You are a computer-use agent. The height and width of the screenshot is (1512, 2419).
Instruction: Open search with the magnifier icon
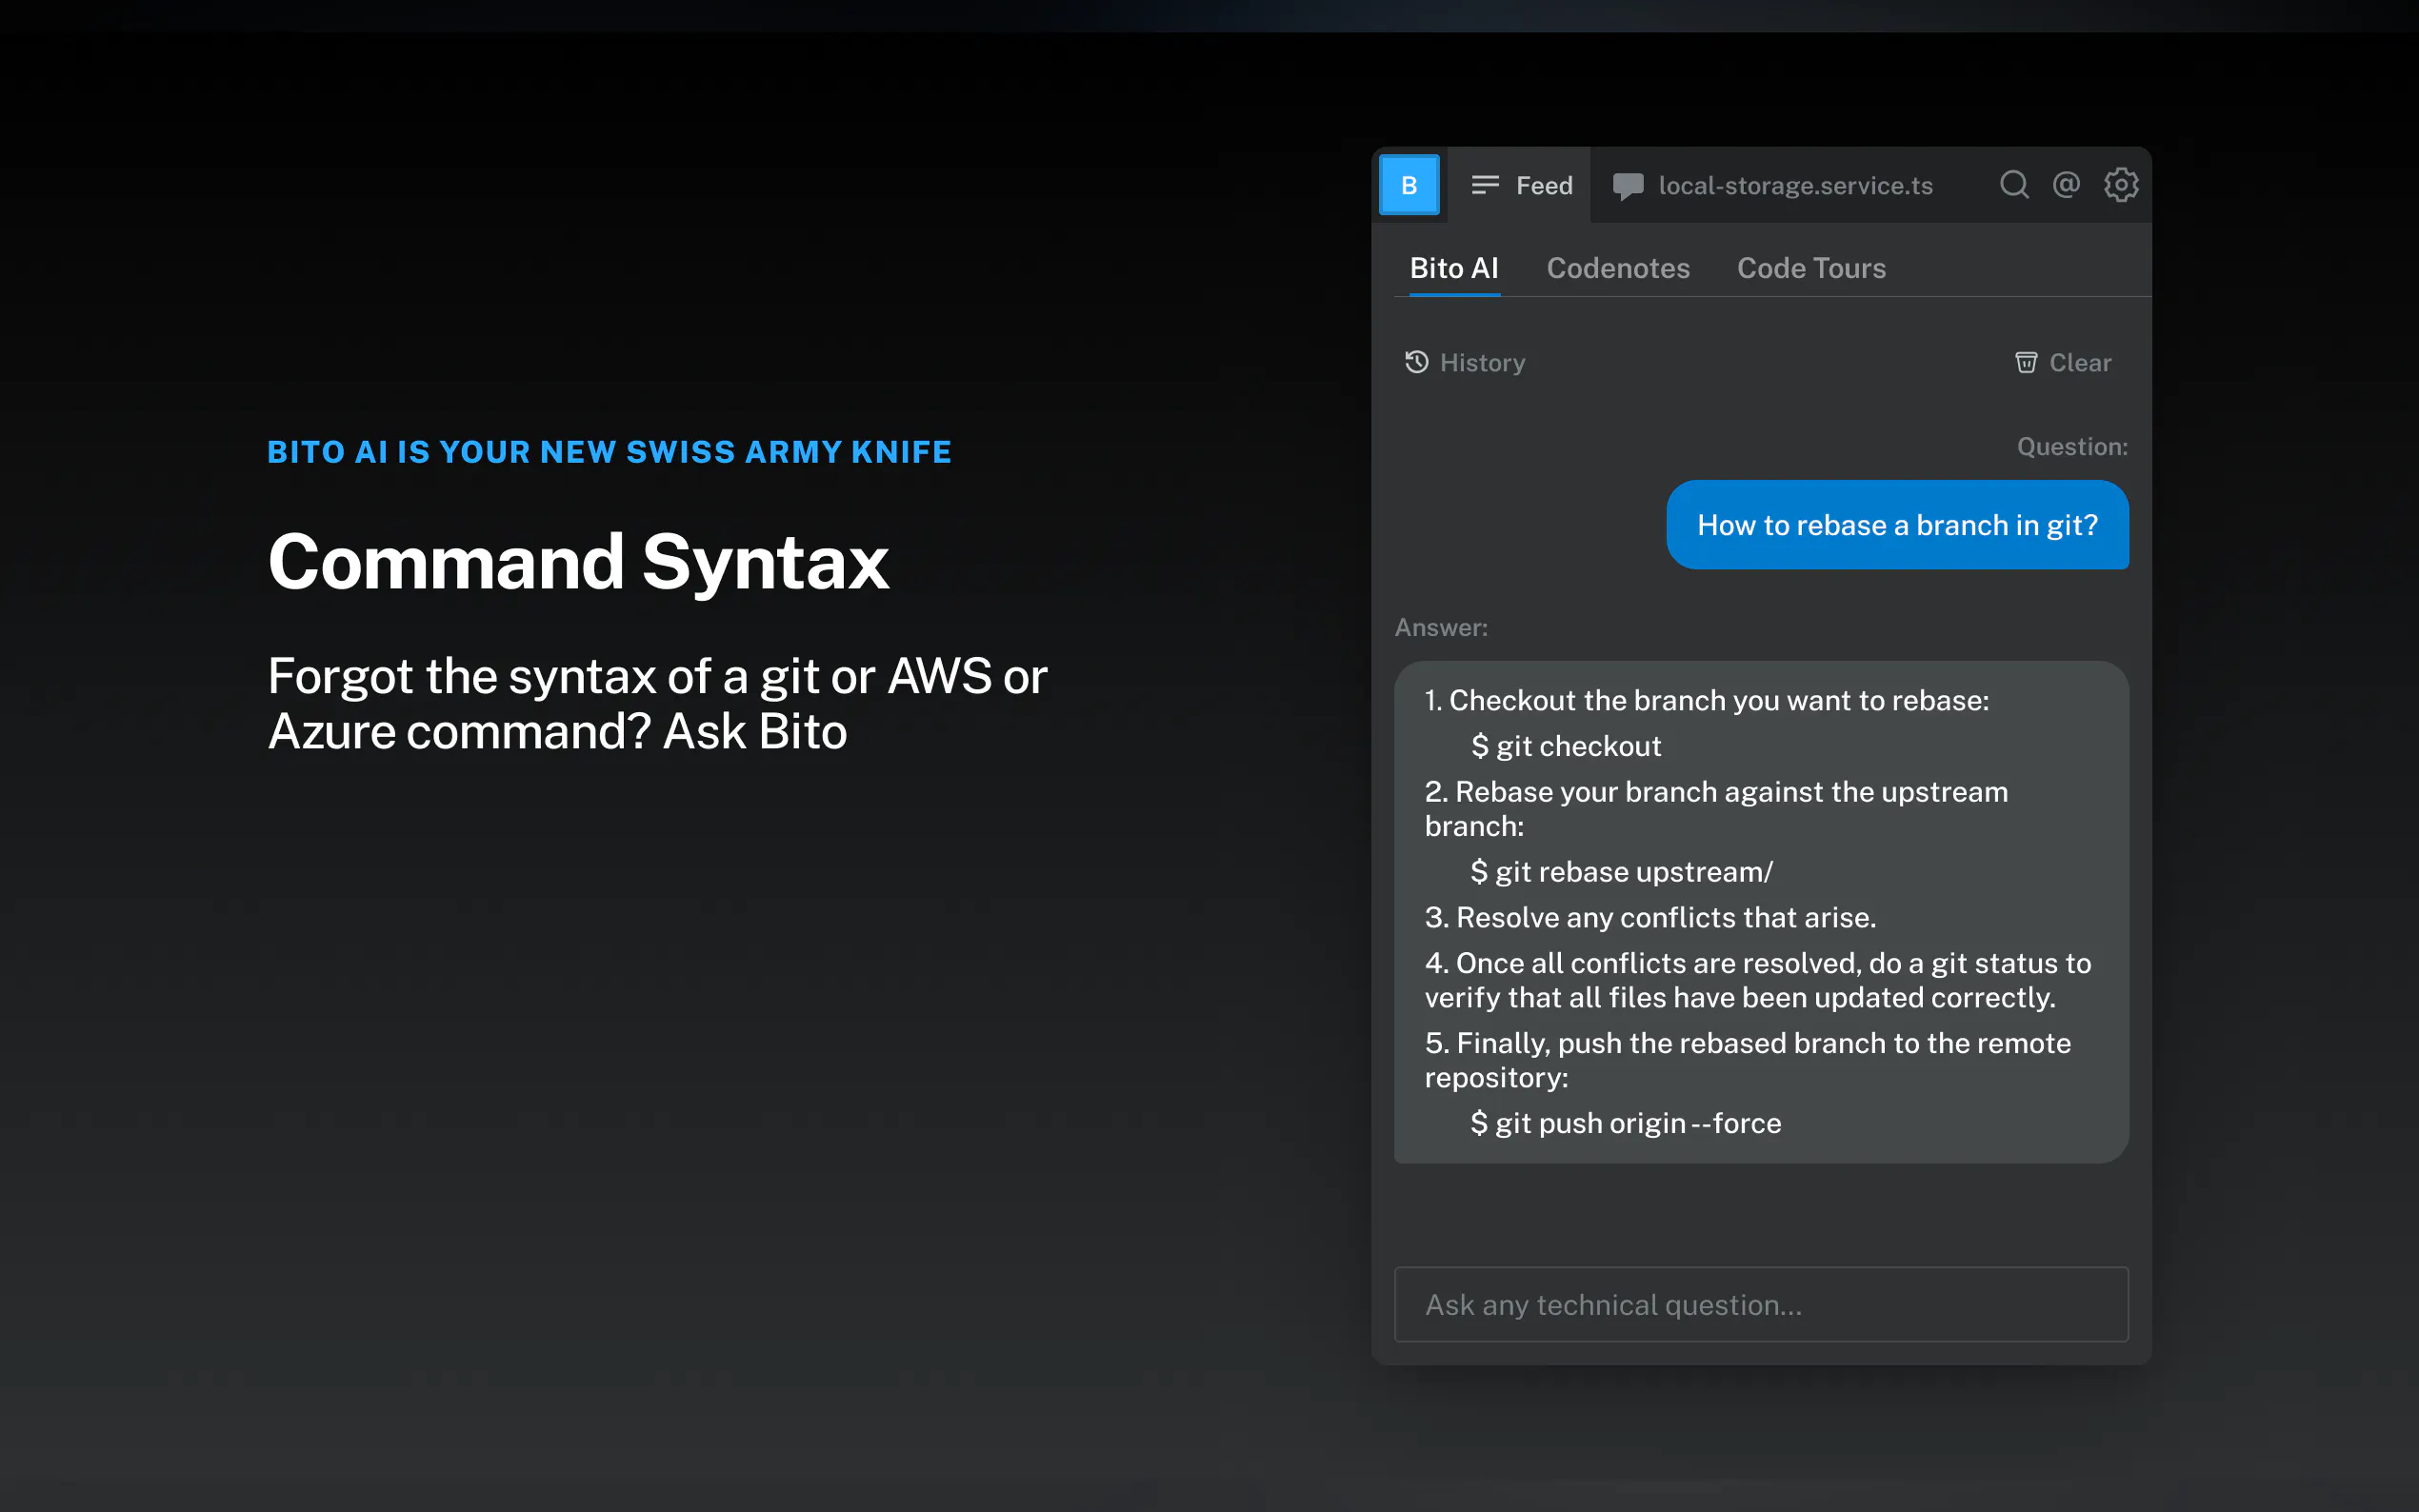pos(2013,185)
